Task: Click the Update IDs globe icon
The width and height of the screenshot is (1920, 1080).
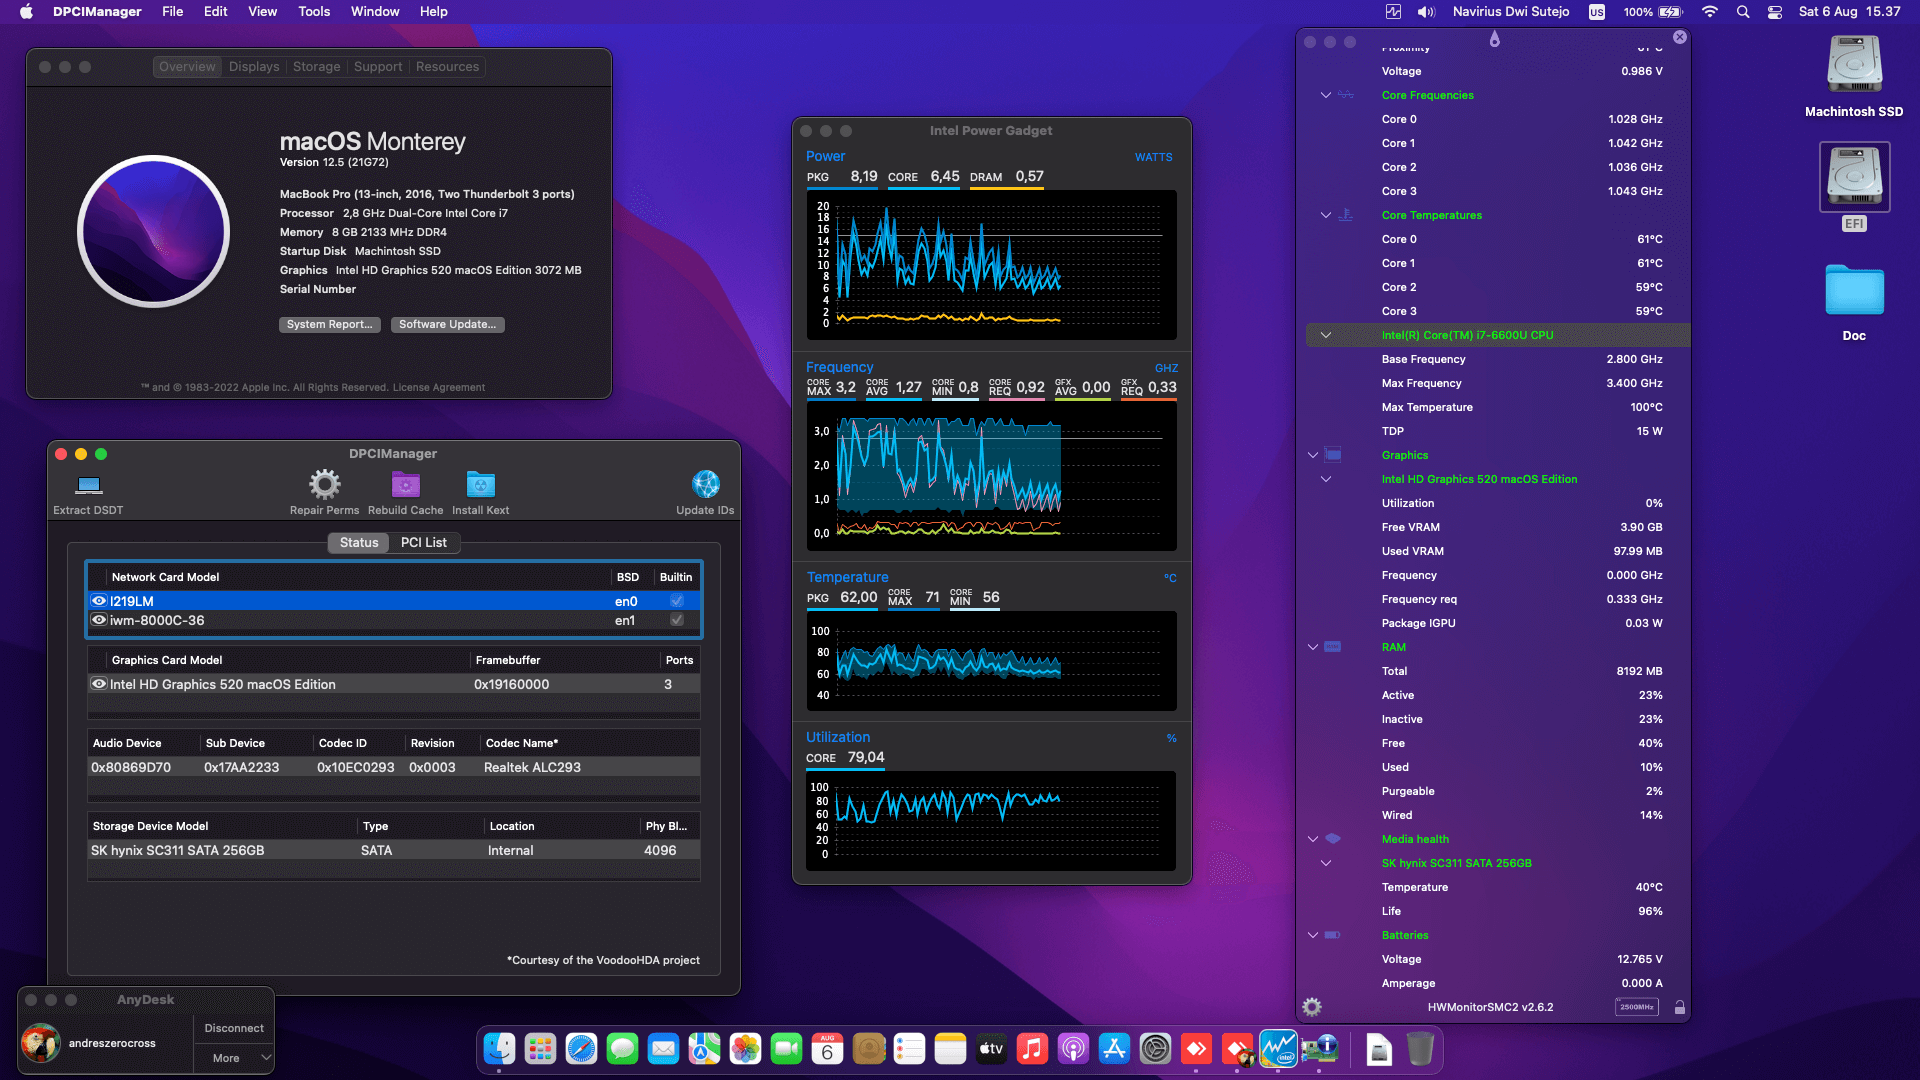Action: [705, 485]
